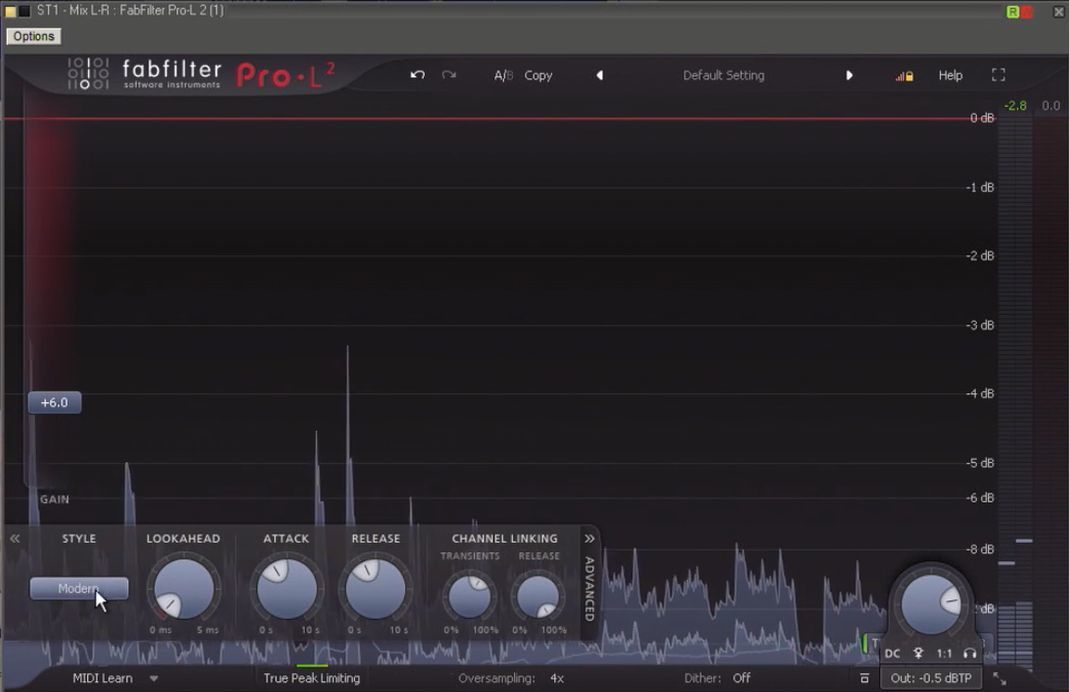
Task: Open Oversampling 4x selector
Action: point(556,678)
